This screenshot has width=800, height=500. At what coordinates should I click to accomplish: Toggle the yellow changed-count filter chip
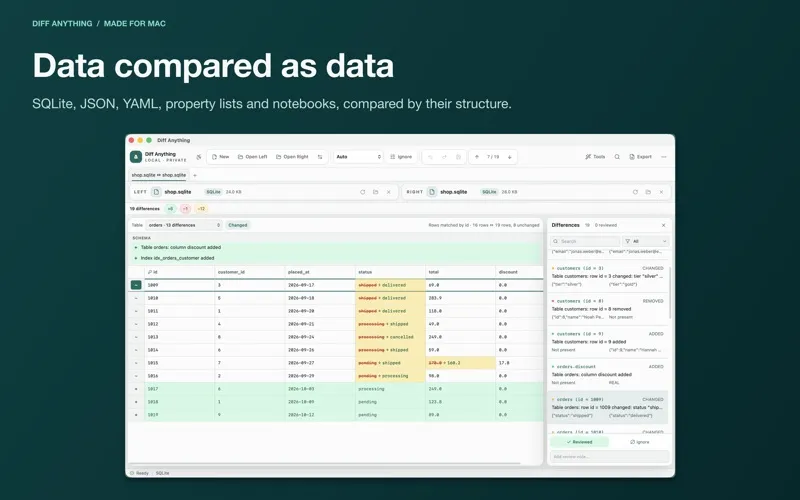pos(201,209)
